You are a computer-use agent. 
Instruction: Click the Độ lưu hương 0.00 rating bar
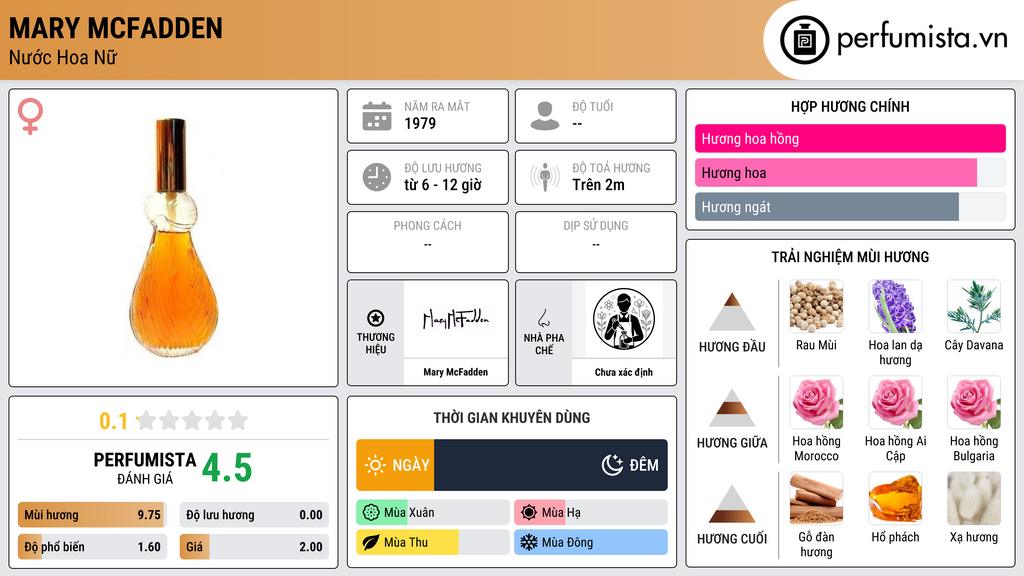click(x=254, y=515)
